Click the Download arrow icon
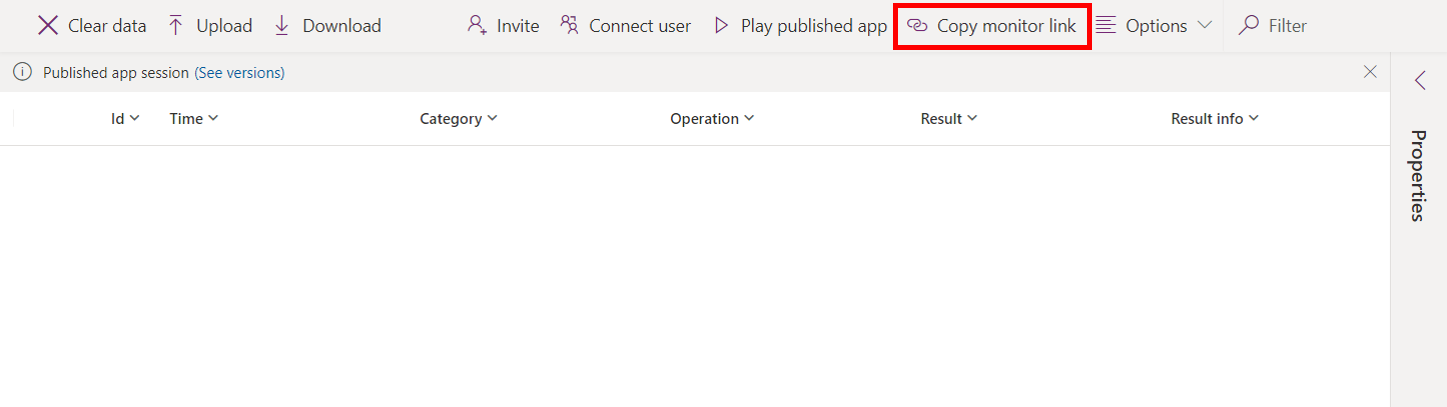 pos(282,26)
